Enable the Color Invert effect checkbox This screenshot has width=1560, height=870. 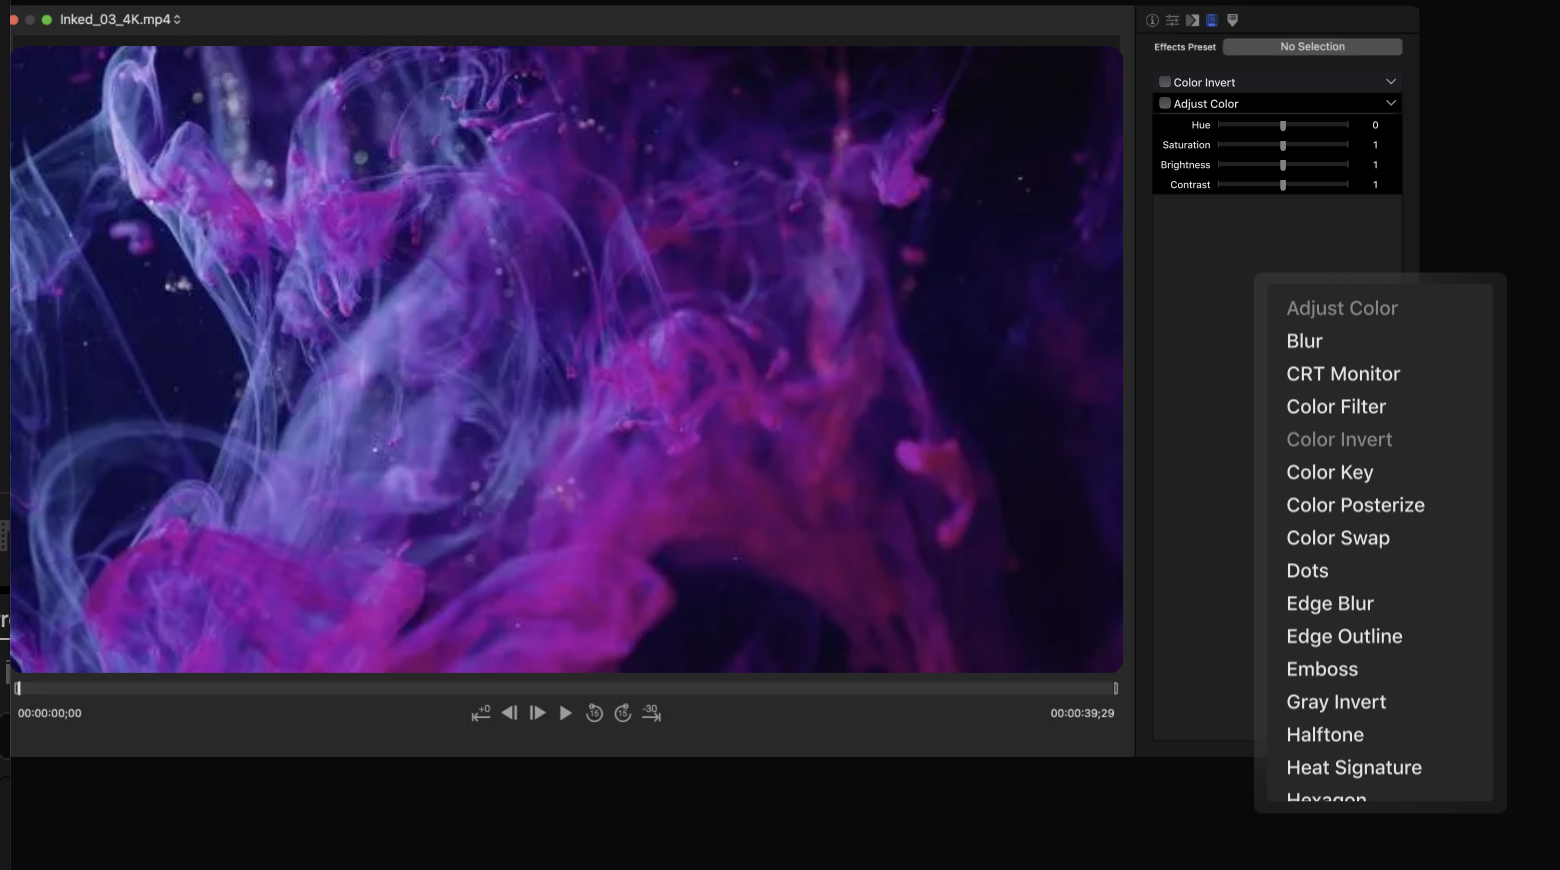(1165, 82)
